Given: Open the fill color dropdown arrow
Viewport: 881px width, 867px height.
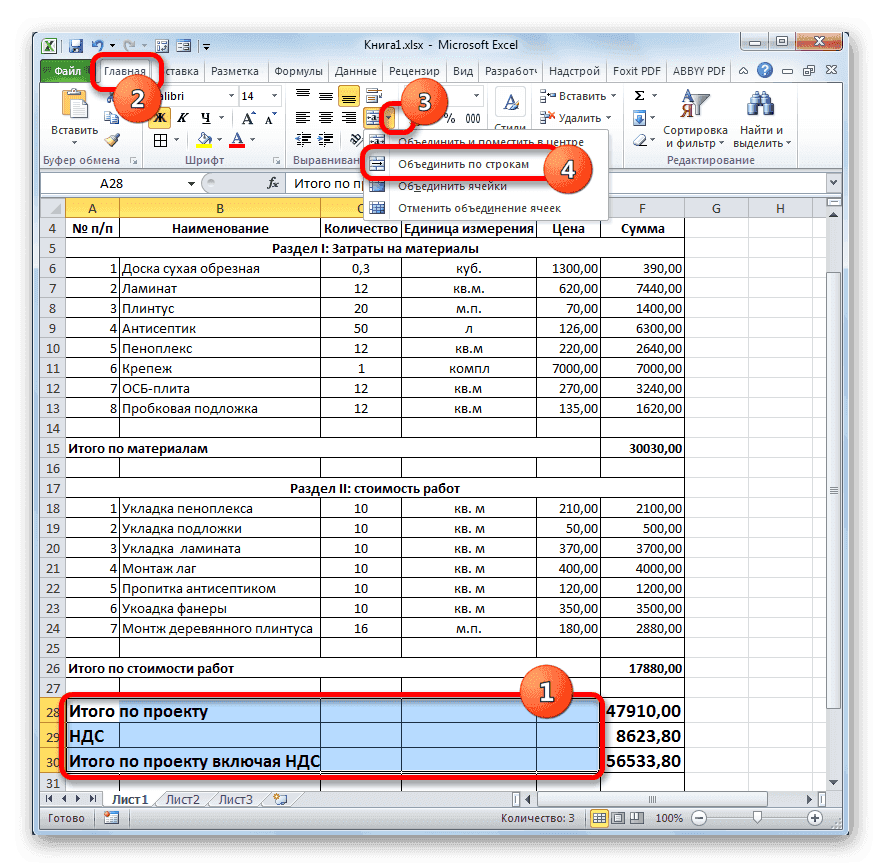Looking at the screenshot, I should point(218,138).
